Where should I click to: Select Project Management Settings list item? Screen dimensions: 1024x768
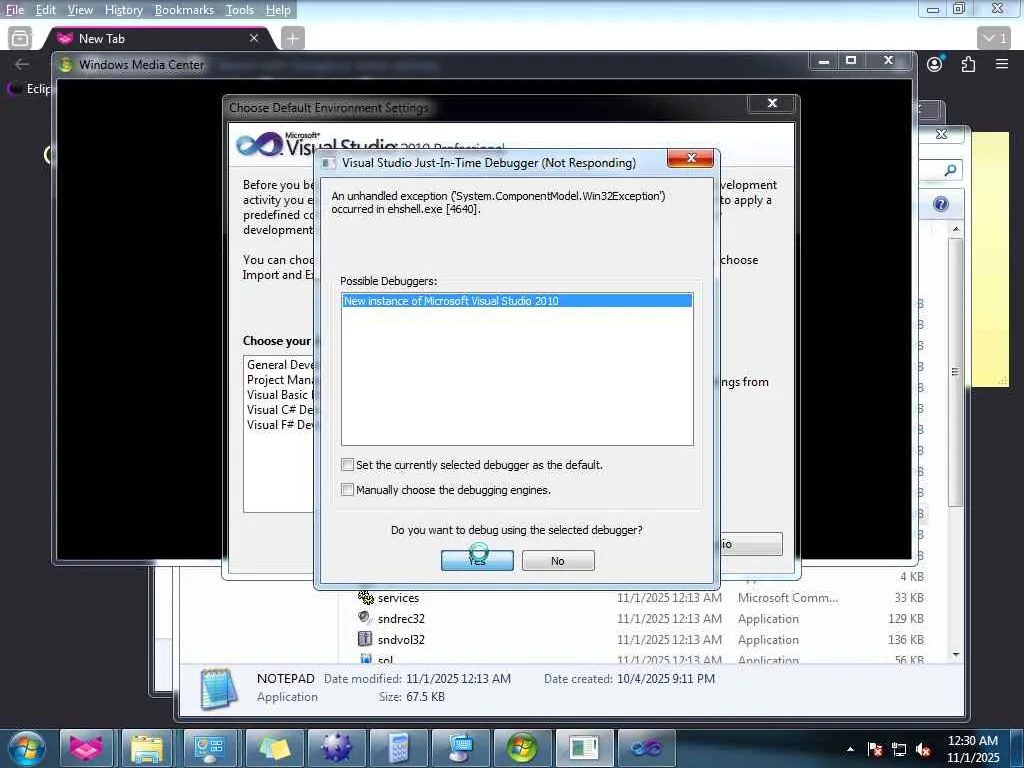pyautogui.click(x=280, y=380)
